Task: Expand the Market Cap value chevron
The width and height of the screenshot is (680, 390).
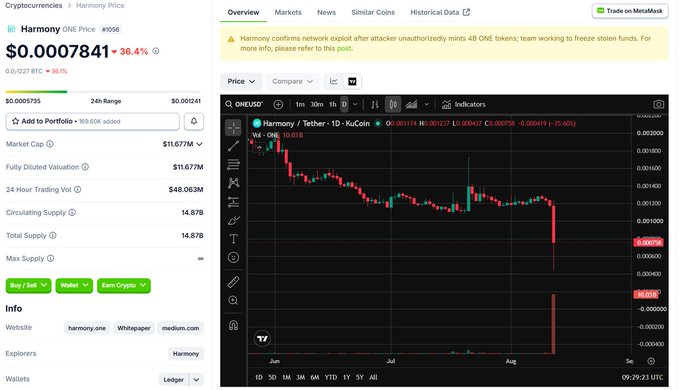Action: pyautogui.click(x=199, y=144)
